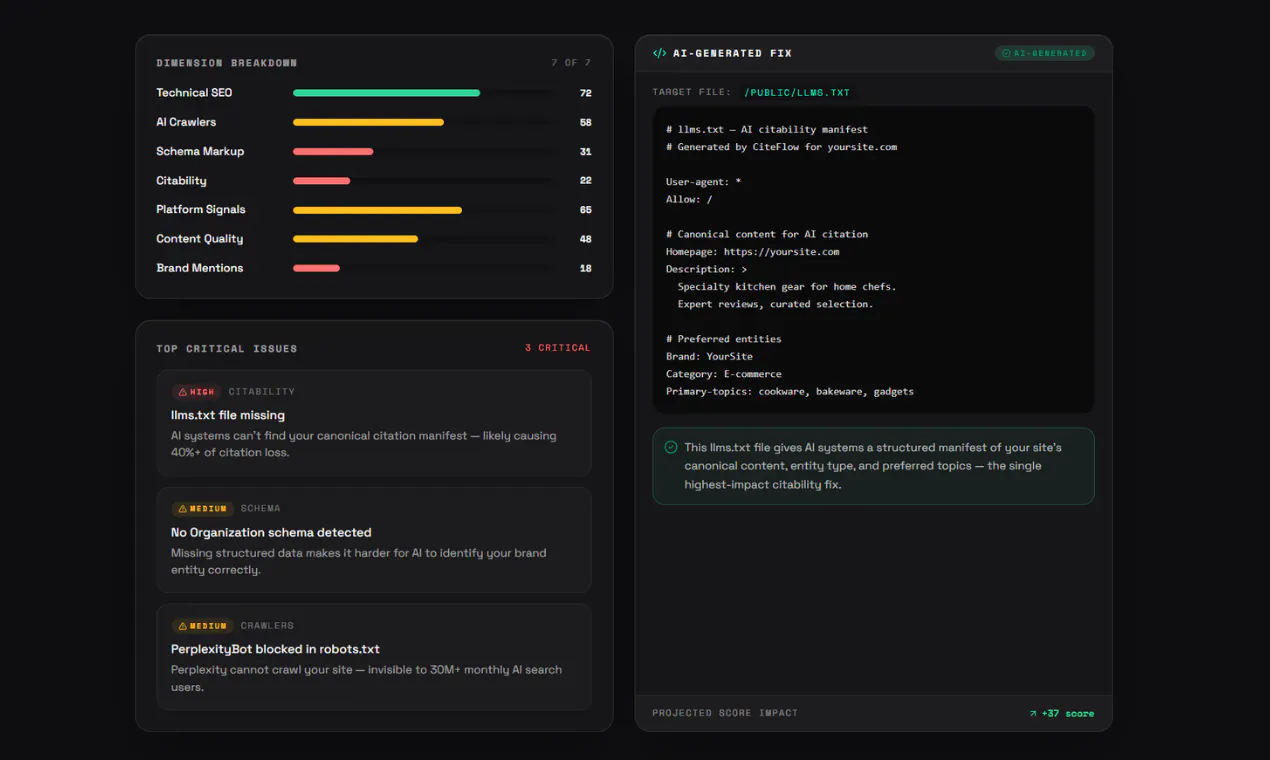
Task: Open the No Organization schema detected issue
Action: pos(374,540)
